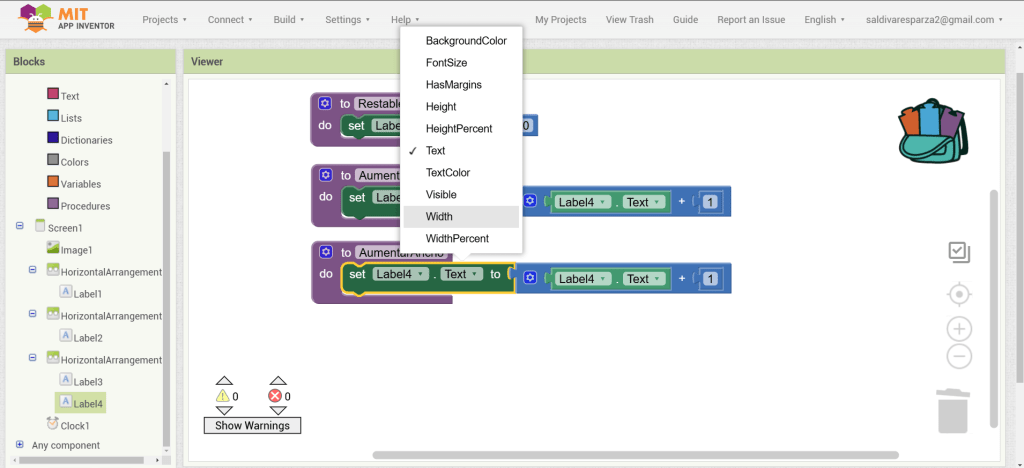Click the workspace controls checkbox icon

tap(959, 252)
